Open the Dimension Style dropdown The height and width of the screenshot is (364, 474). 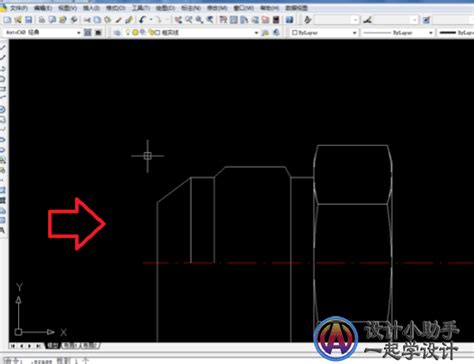tap(414, 20)
